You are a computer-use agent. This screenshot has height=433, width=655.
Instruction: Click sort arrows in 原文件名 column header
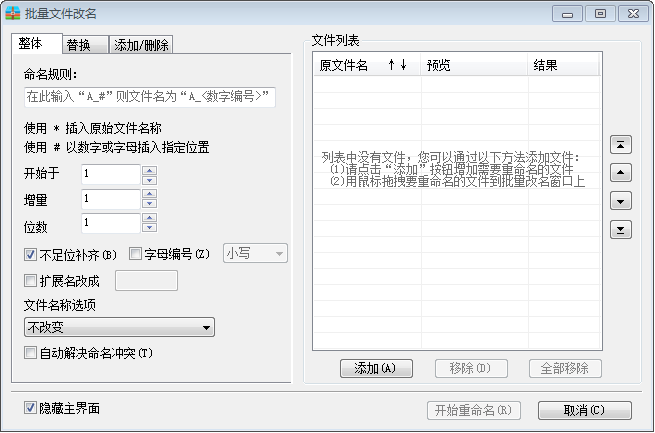pyautogui.click(x=397, y=65)
